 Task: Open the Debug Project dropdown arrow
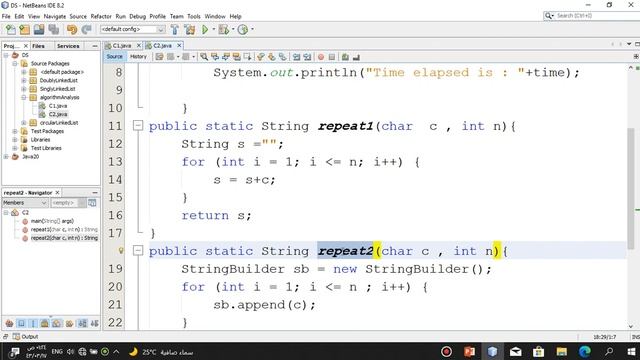pyautogui.click(x=233, y=29)
